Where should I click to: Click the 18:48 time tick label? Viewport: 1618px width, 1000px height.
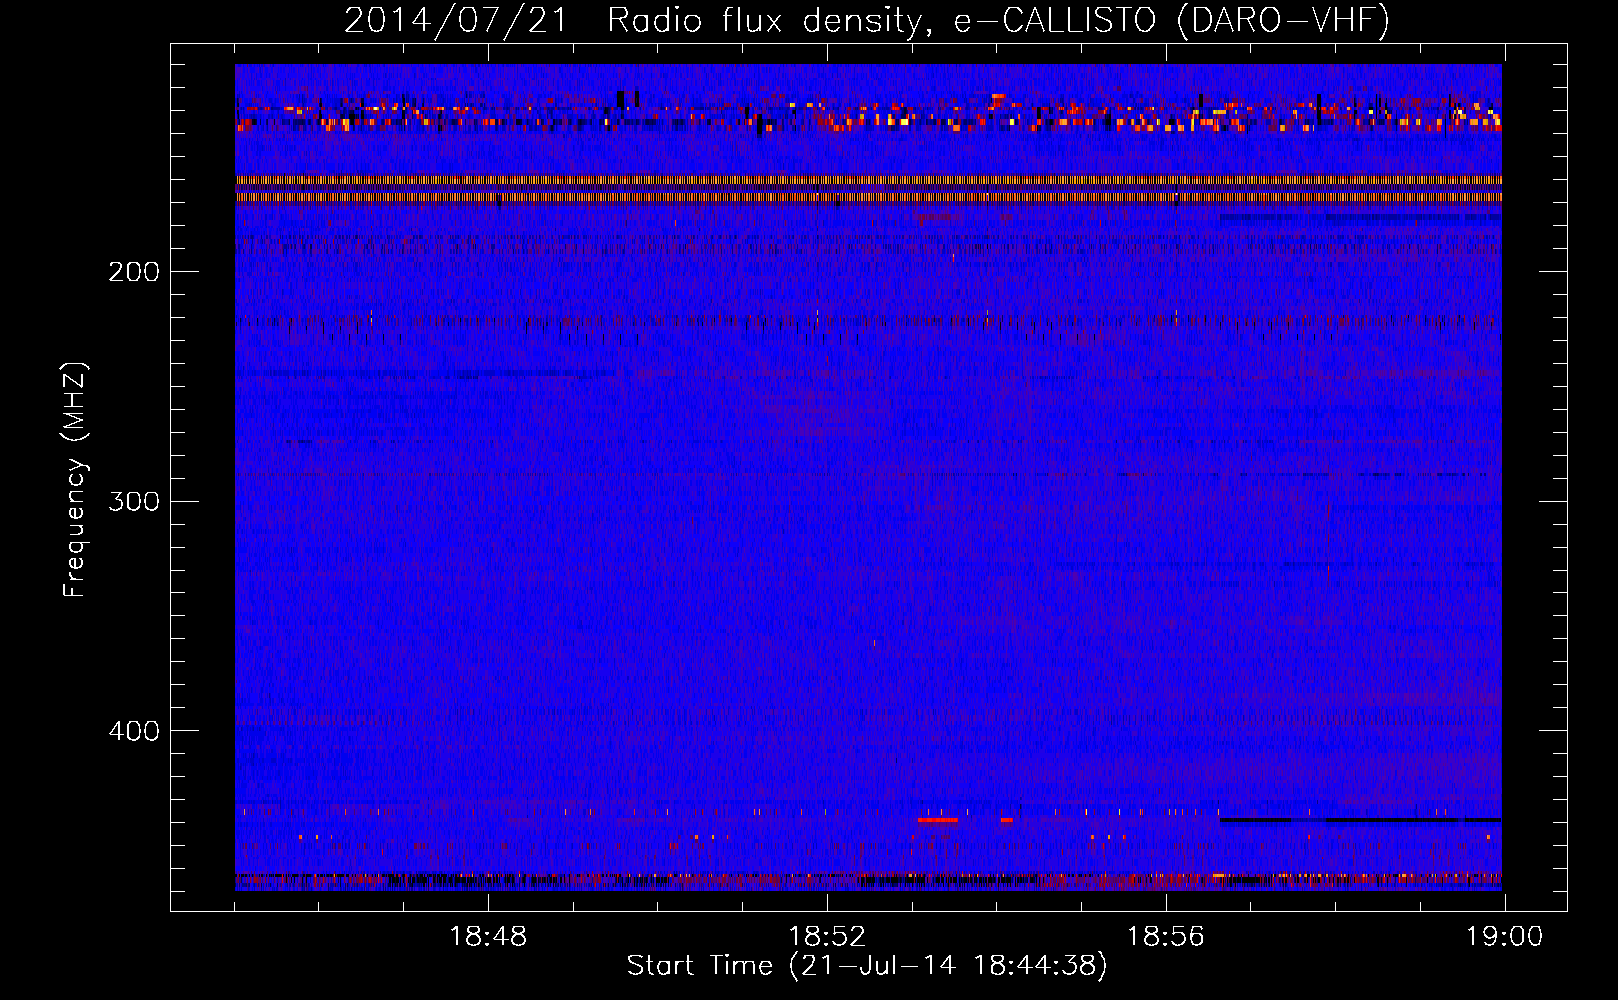[488, 937]
